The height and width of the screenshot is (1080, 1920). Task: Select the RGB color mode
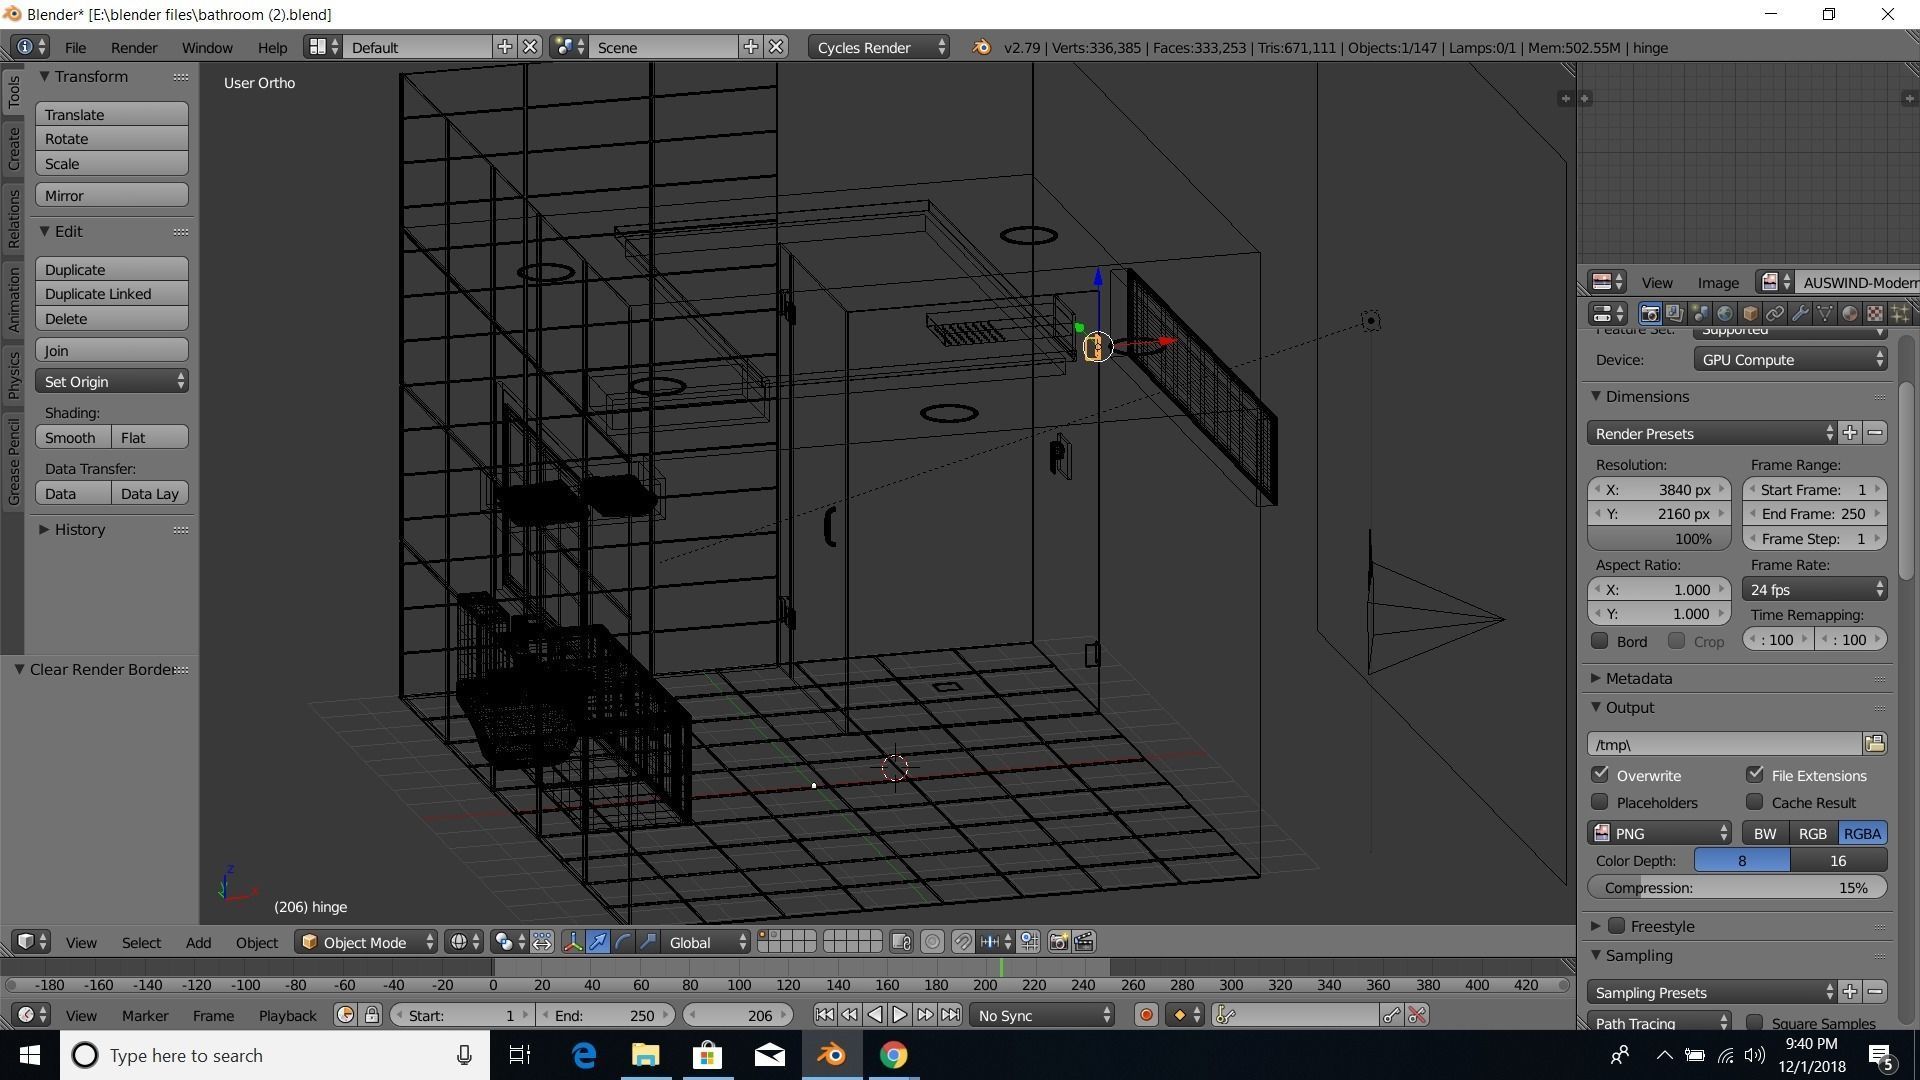(1813, 833)
